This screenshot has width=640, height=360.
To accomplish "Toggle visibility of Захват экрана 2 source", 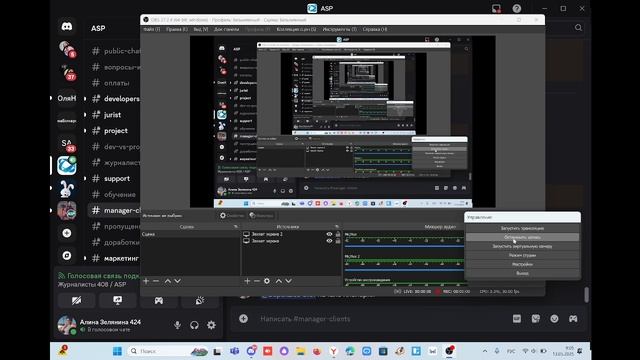I will (329, 234).
